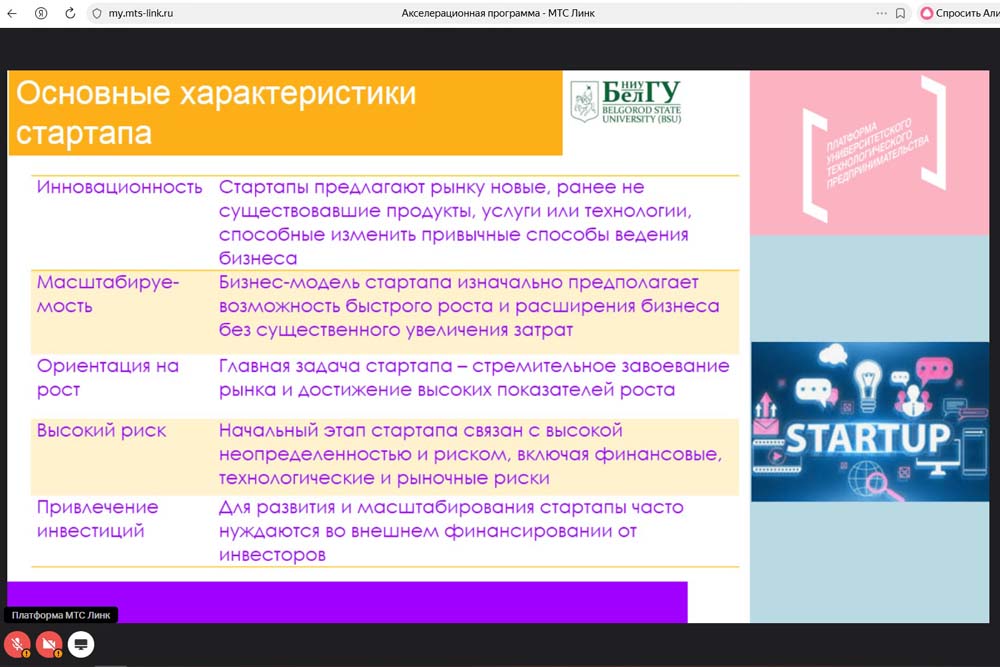
Task: Reload the MTS Link page
Action: coord(70,14)
